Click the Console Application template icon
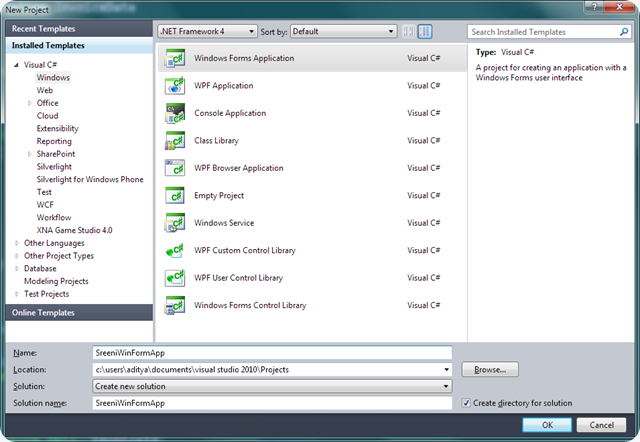 coord(175,113)
